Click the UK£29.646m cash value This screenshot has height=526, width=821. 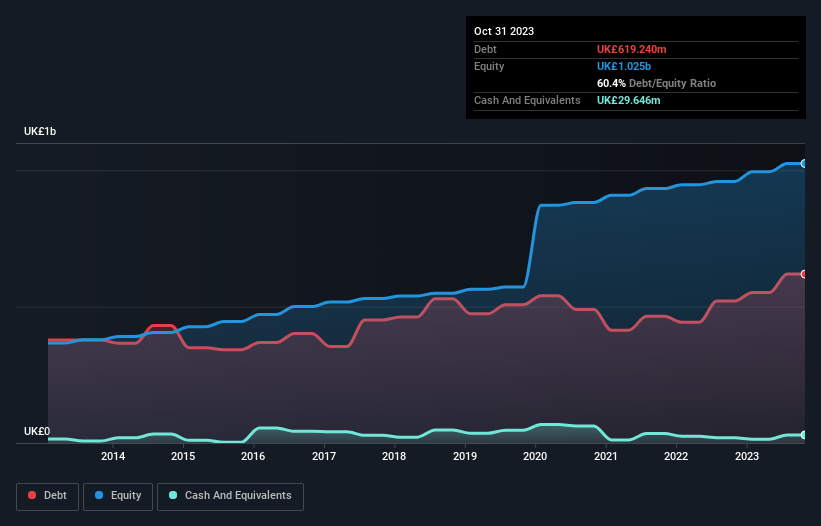tap(629, 100)
